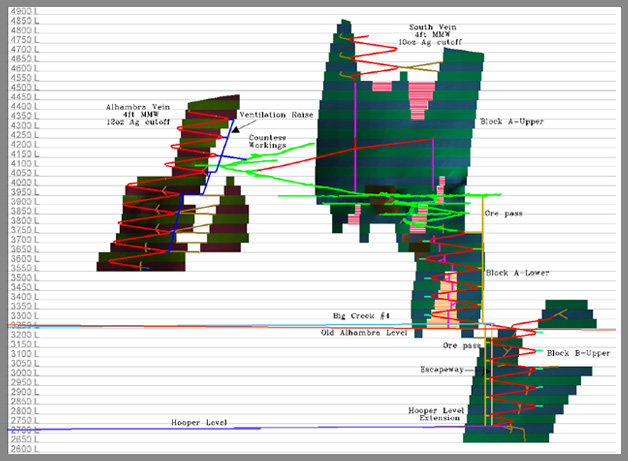Screen dimensions: 628x461
Task: Select the Old Alhambra Level label
Action: (x=360, y=332)
